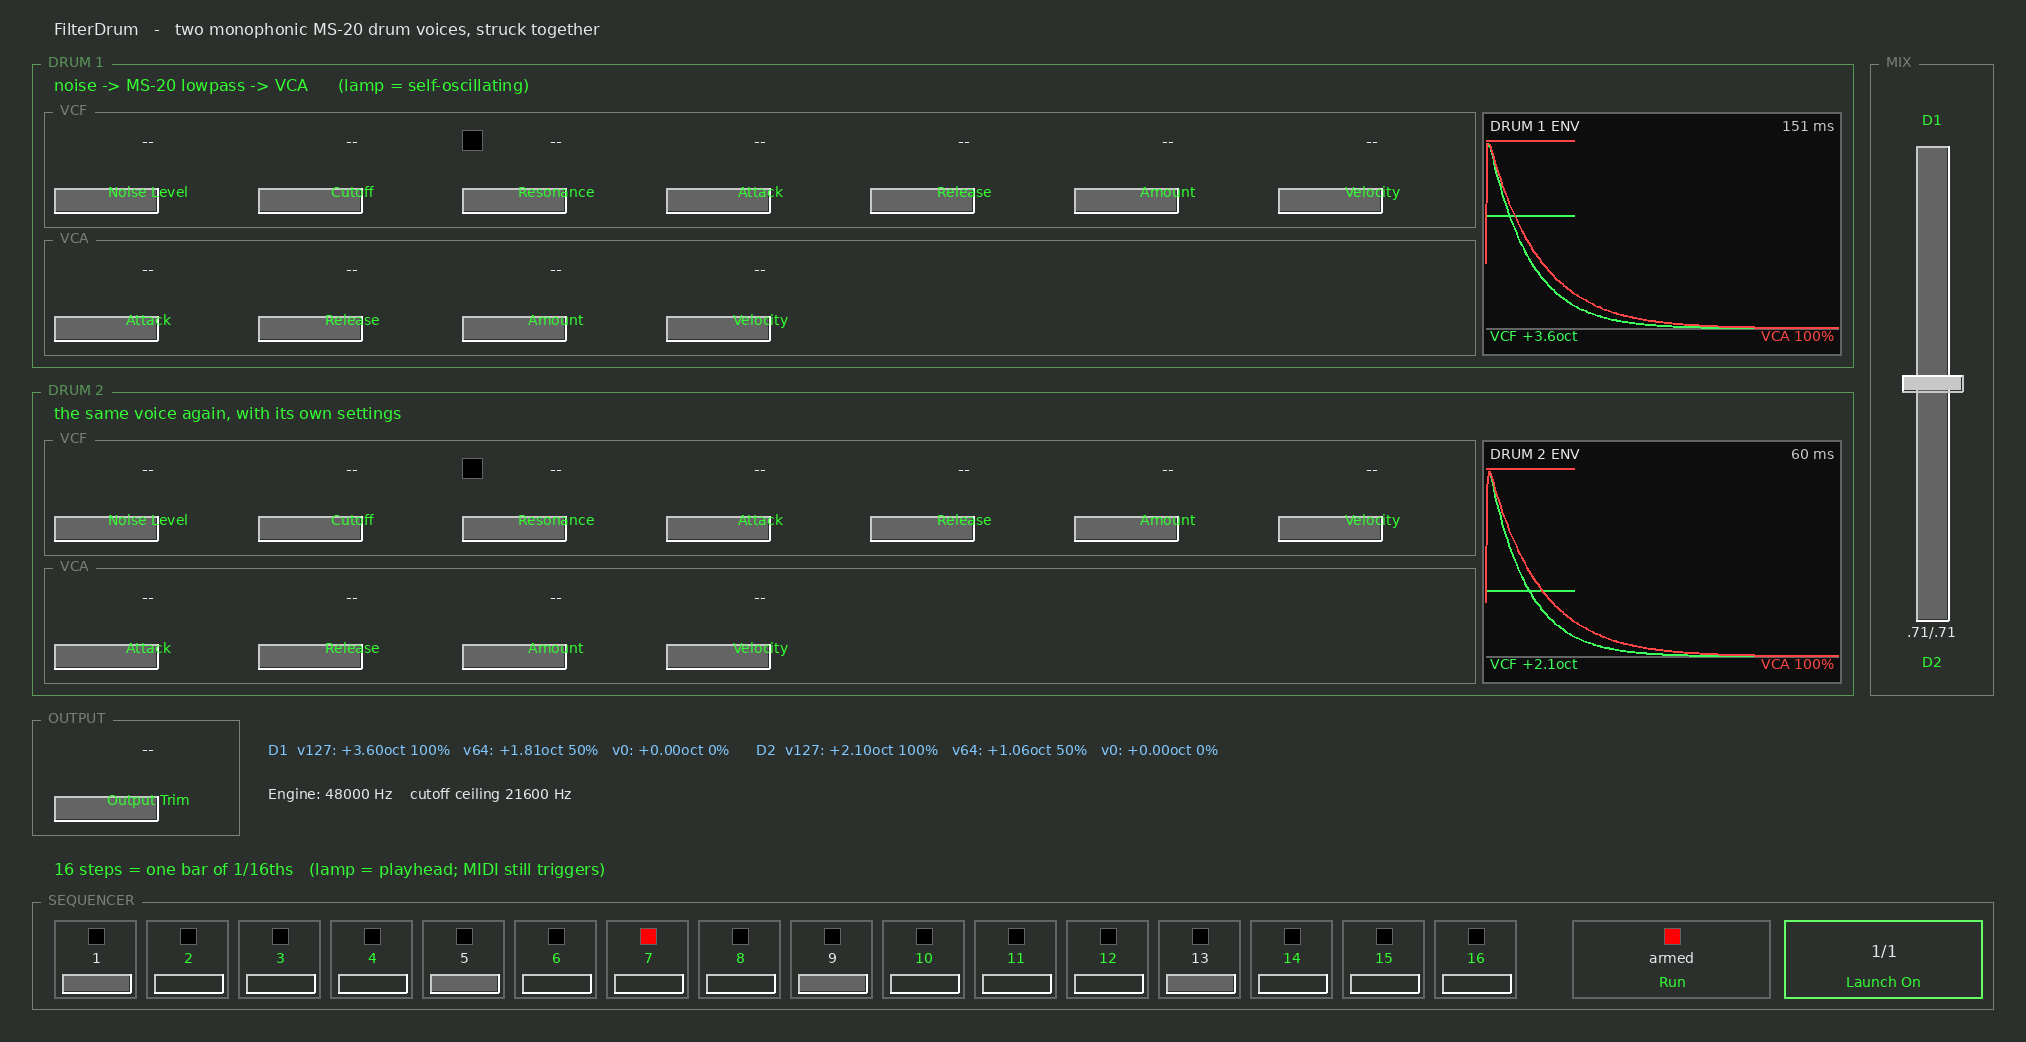This screenshot has width=2026, height=1042.
Task: Click the D2 mix label
Action: pyautogui.click(x=1931, y=662)
